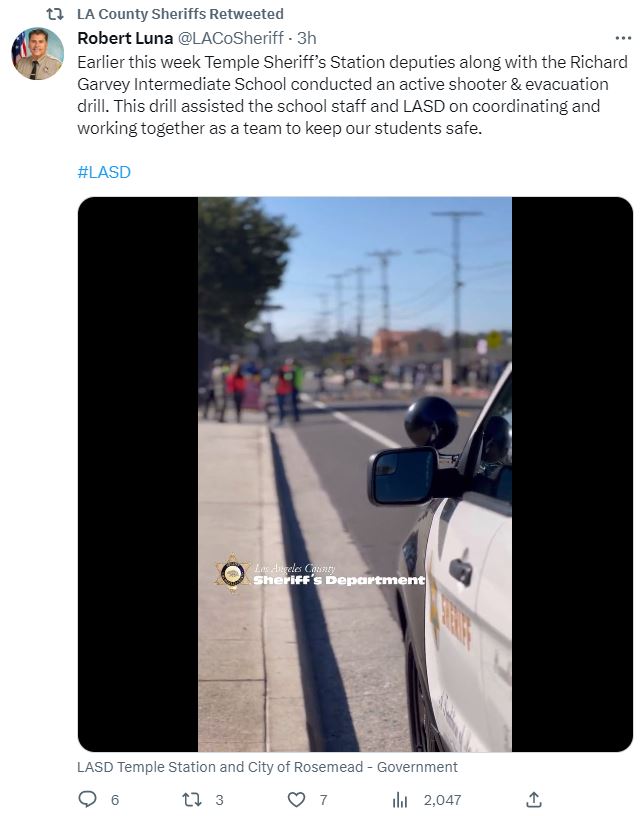Click the like count 7
Screen dimensions: 644x816
point(323,800)
